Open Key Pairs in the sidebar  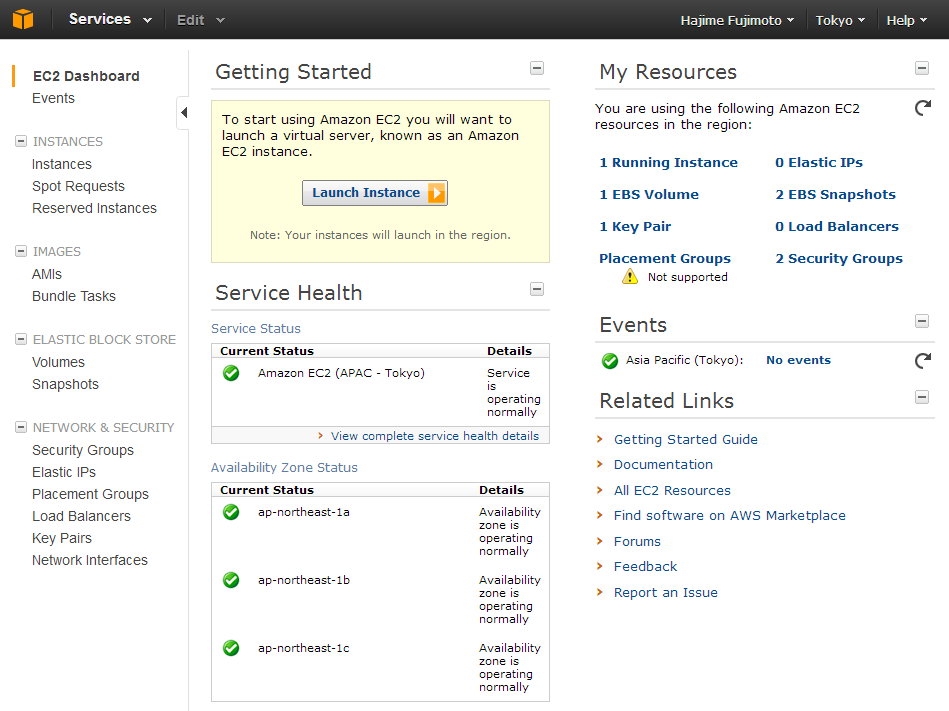tap(62, 538)
